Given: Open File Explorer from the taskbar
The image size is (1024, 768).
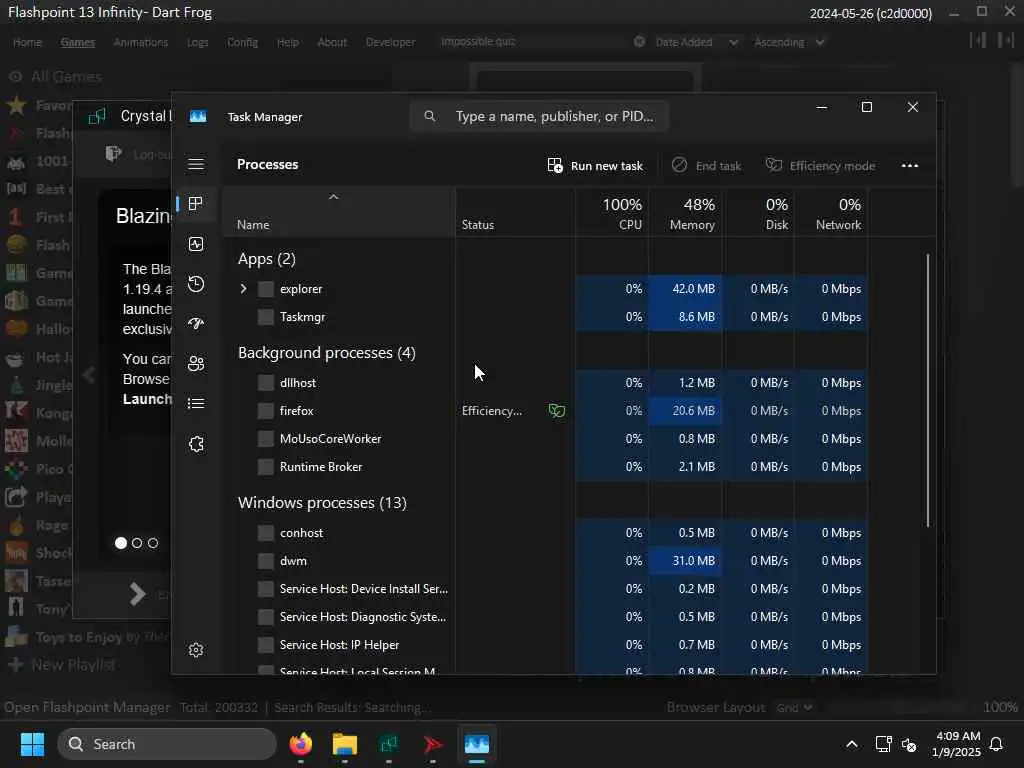Looking at the screenshot, I should tap(345, 744).
